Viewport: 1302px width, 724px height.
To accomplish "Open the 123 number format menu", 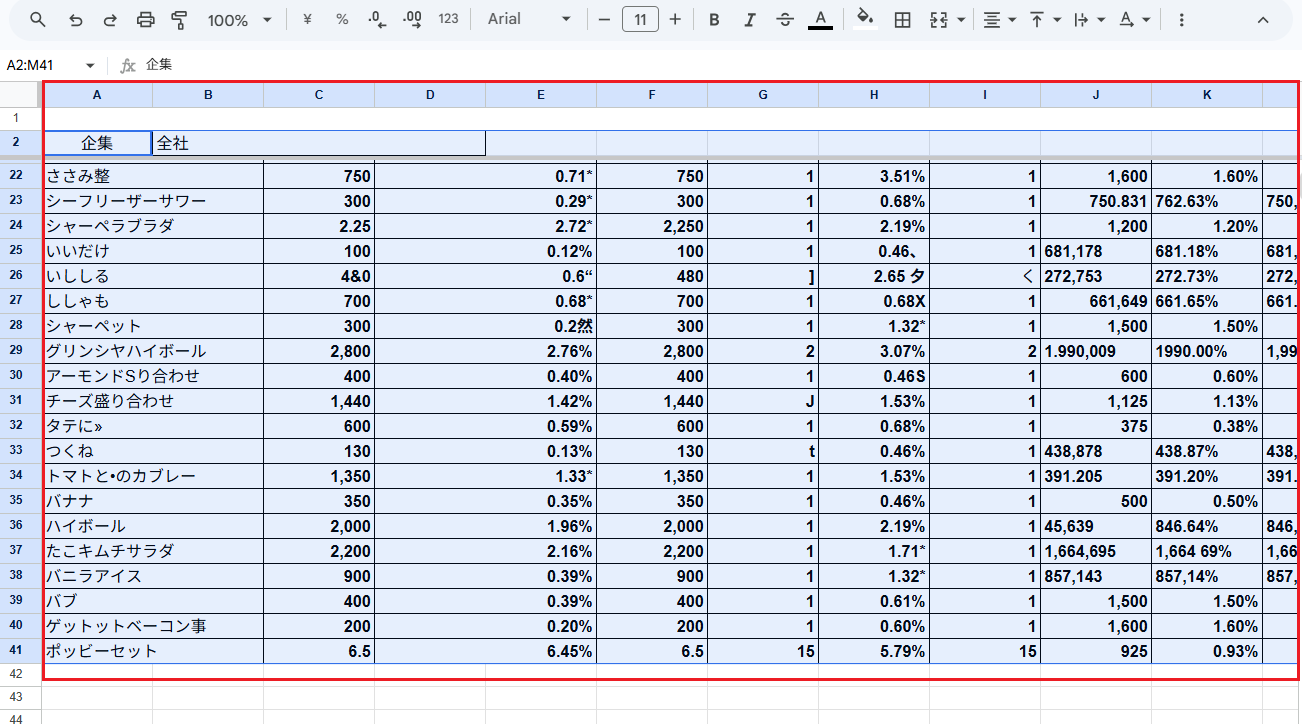I will (449, 19).
